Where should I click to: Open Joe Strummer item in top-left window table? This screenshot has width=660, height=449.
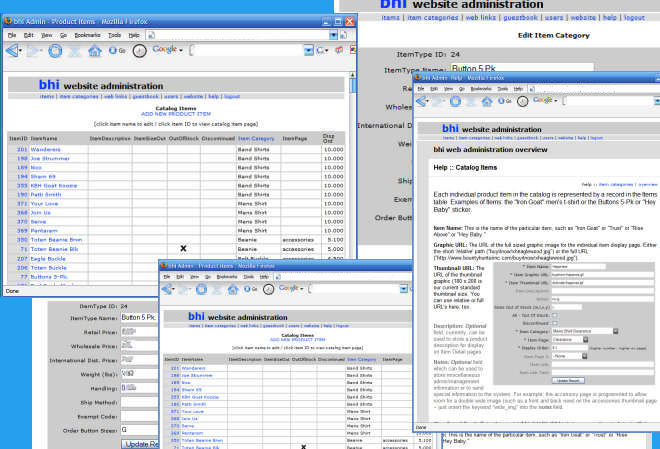pos(50,159)
